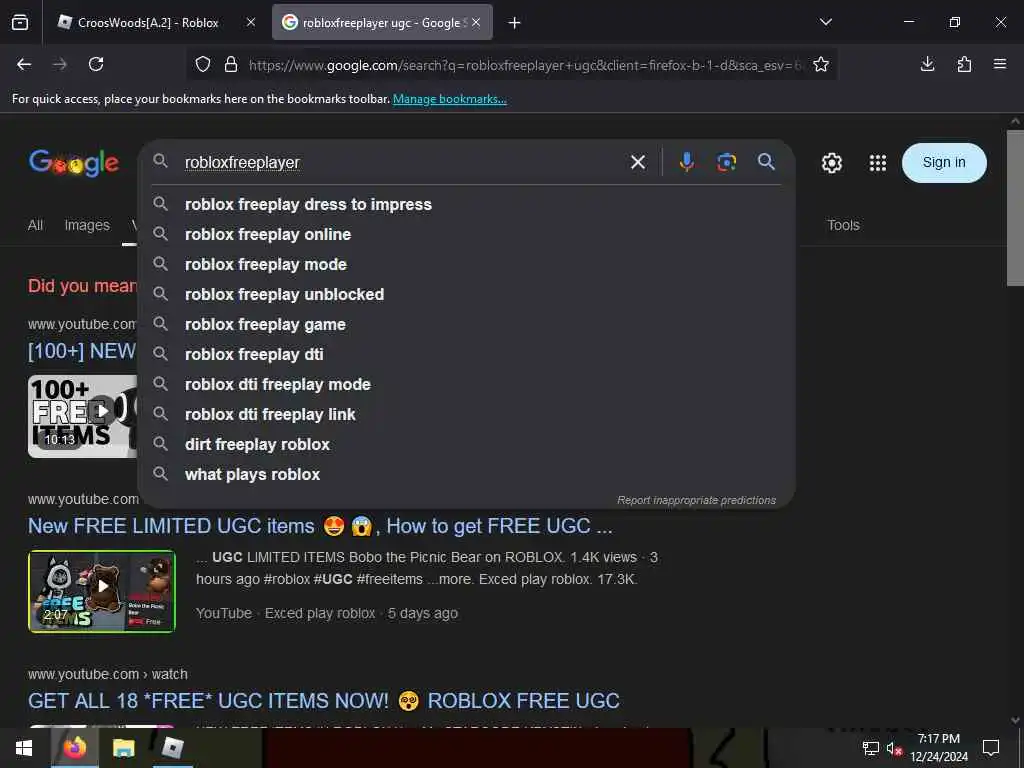This screenshot has width=1024, height=768.
Task: Go back with the browser back arrow
Action: pyautogui.click(x=24, y=64)
